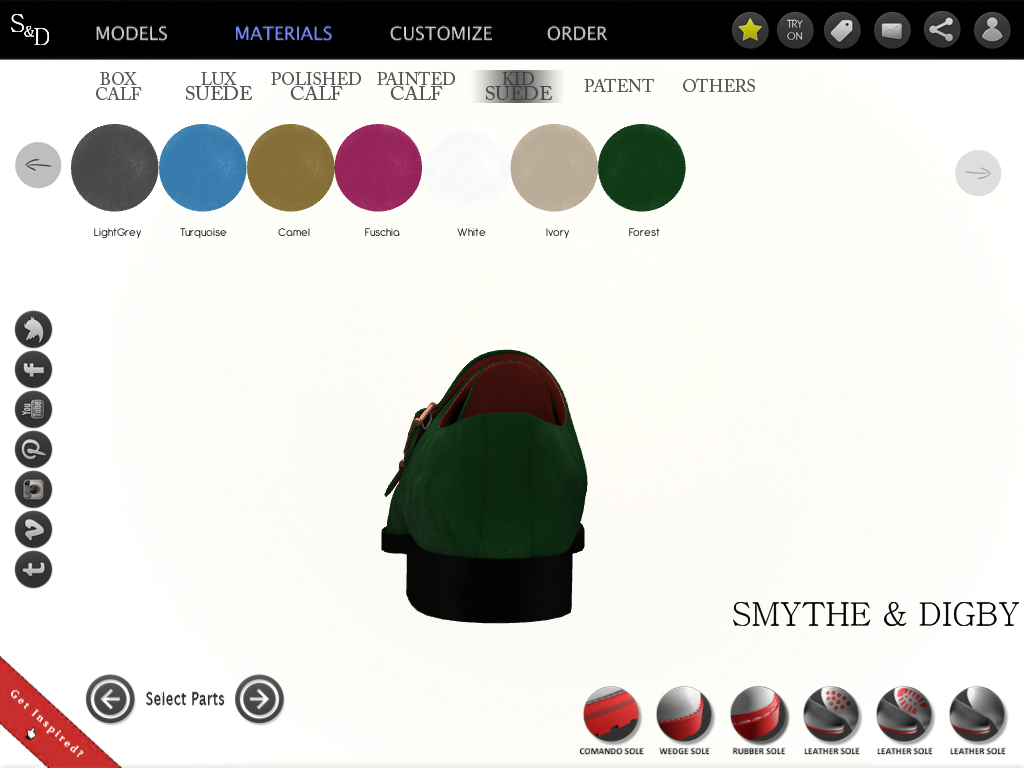Image resolution: width=1024 pixels, height=768 pixels.
Task: Select the KID SUEDE material tab
Action: (x=519, y=86)
